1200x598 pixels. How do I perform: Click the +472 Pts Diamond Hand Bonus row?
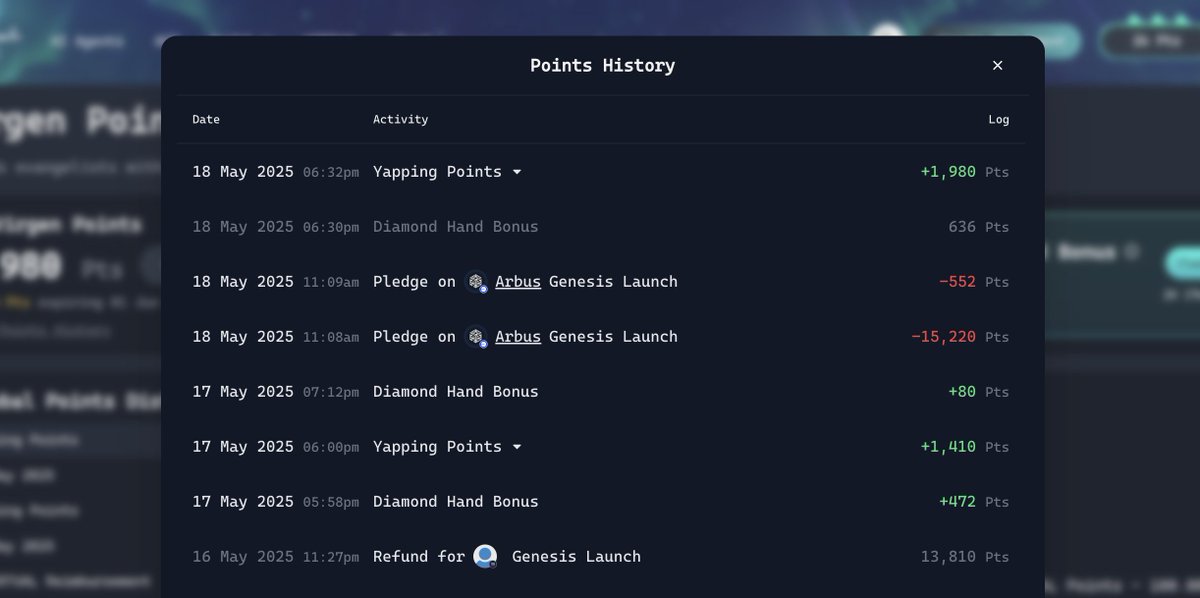point(601,502)
